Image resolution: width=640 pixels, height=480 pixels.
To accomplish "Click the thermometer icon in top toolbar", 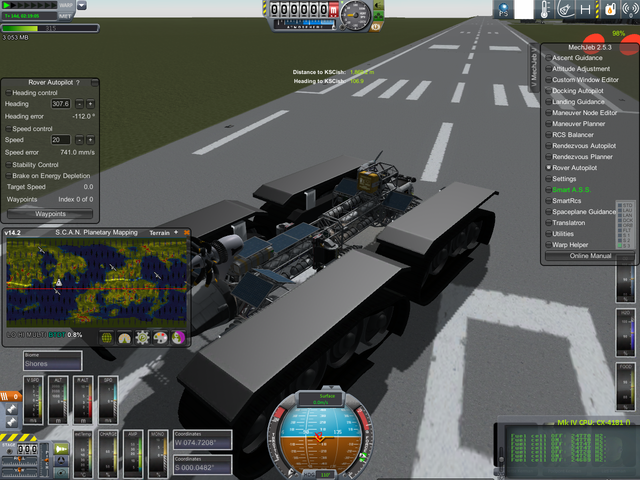I will 544,9.
